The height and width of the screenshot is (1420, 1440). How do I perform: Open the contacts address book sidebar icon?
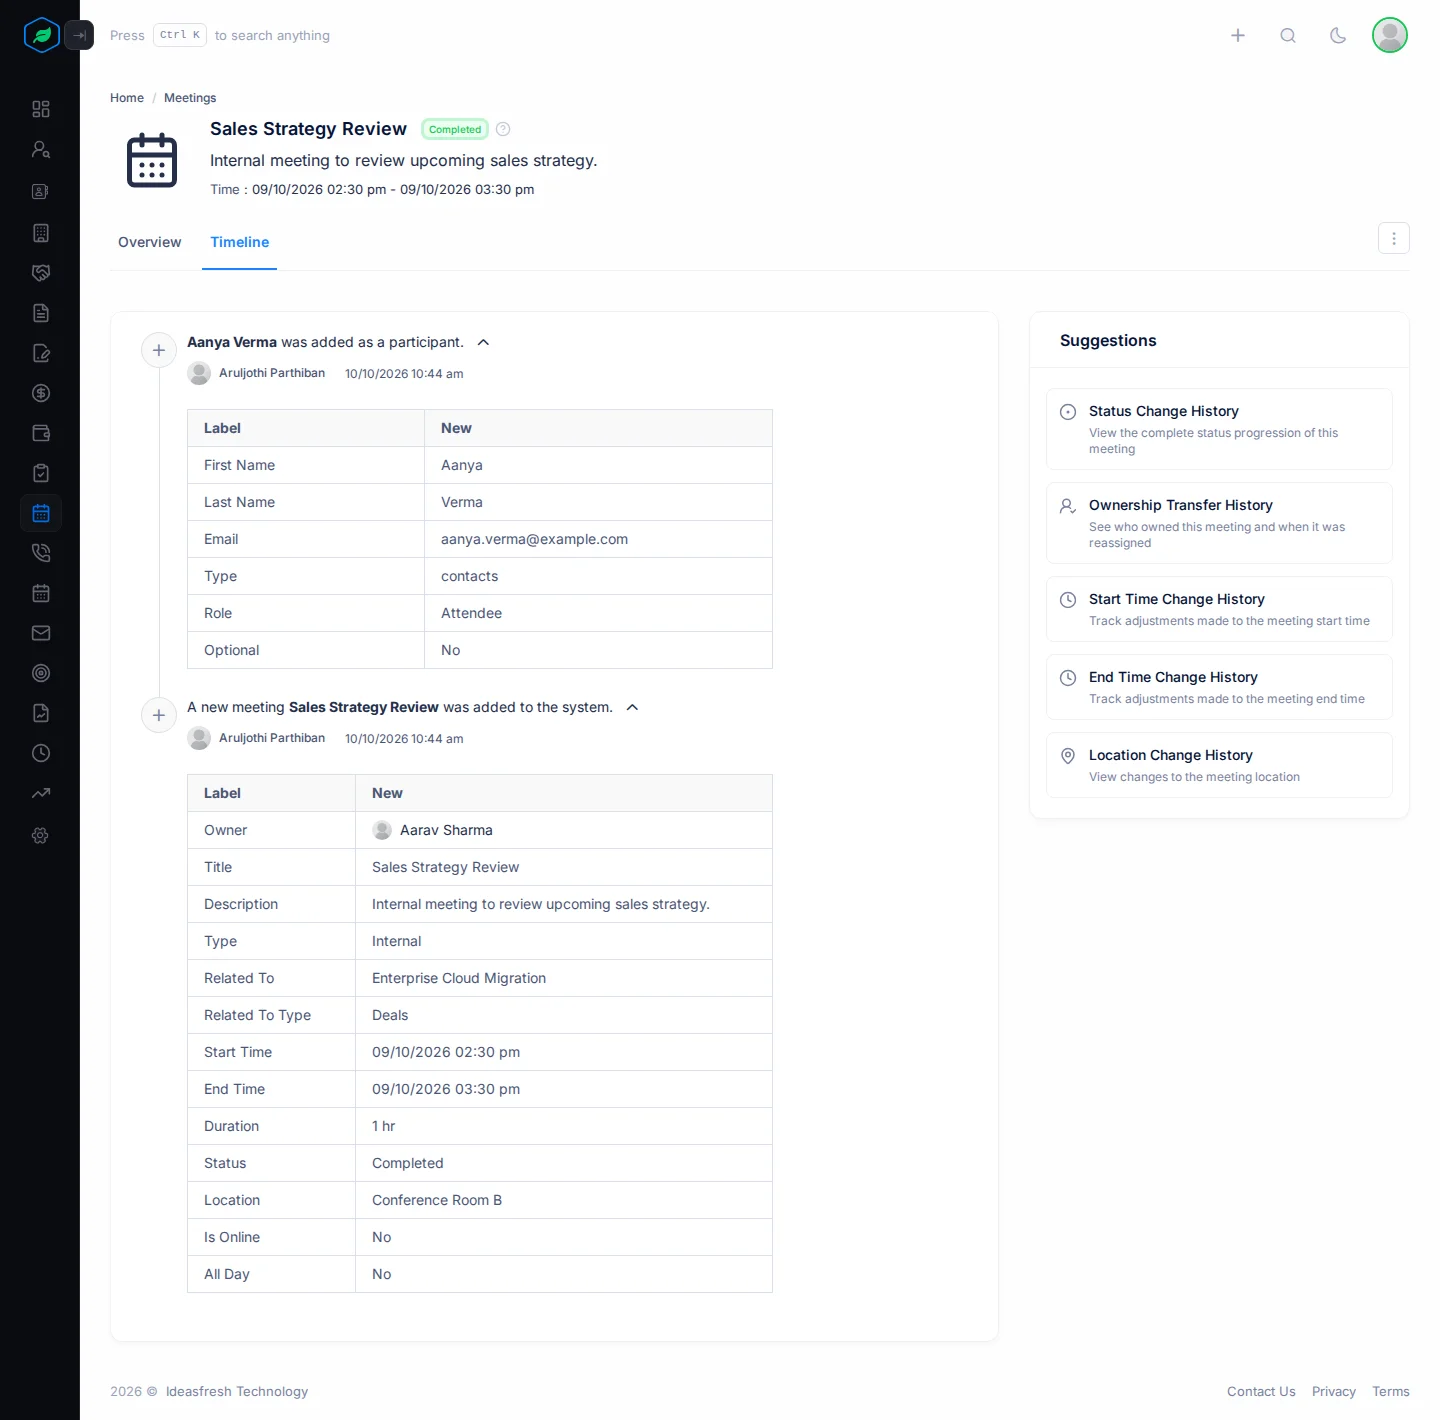(x=41, y=191)
